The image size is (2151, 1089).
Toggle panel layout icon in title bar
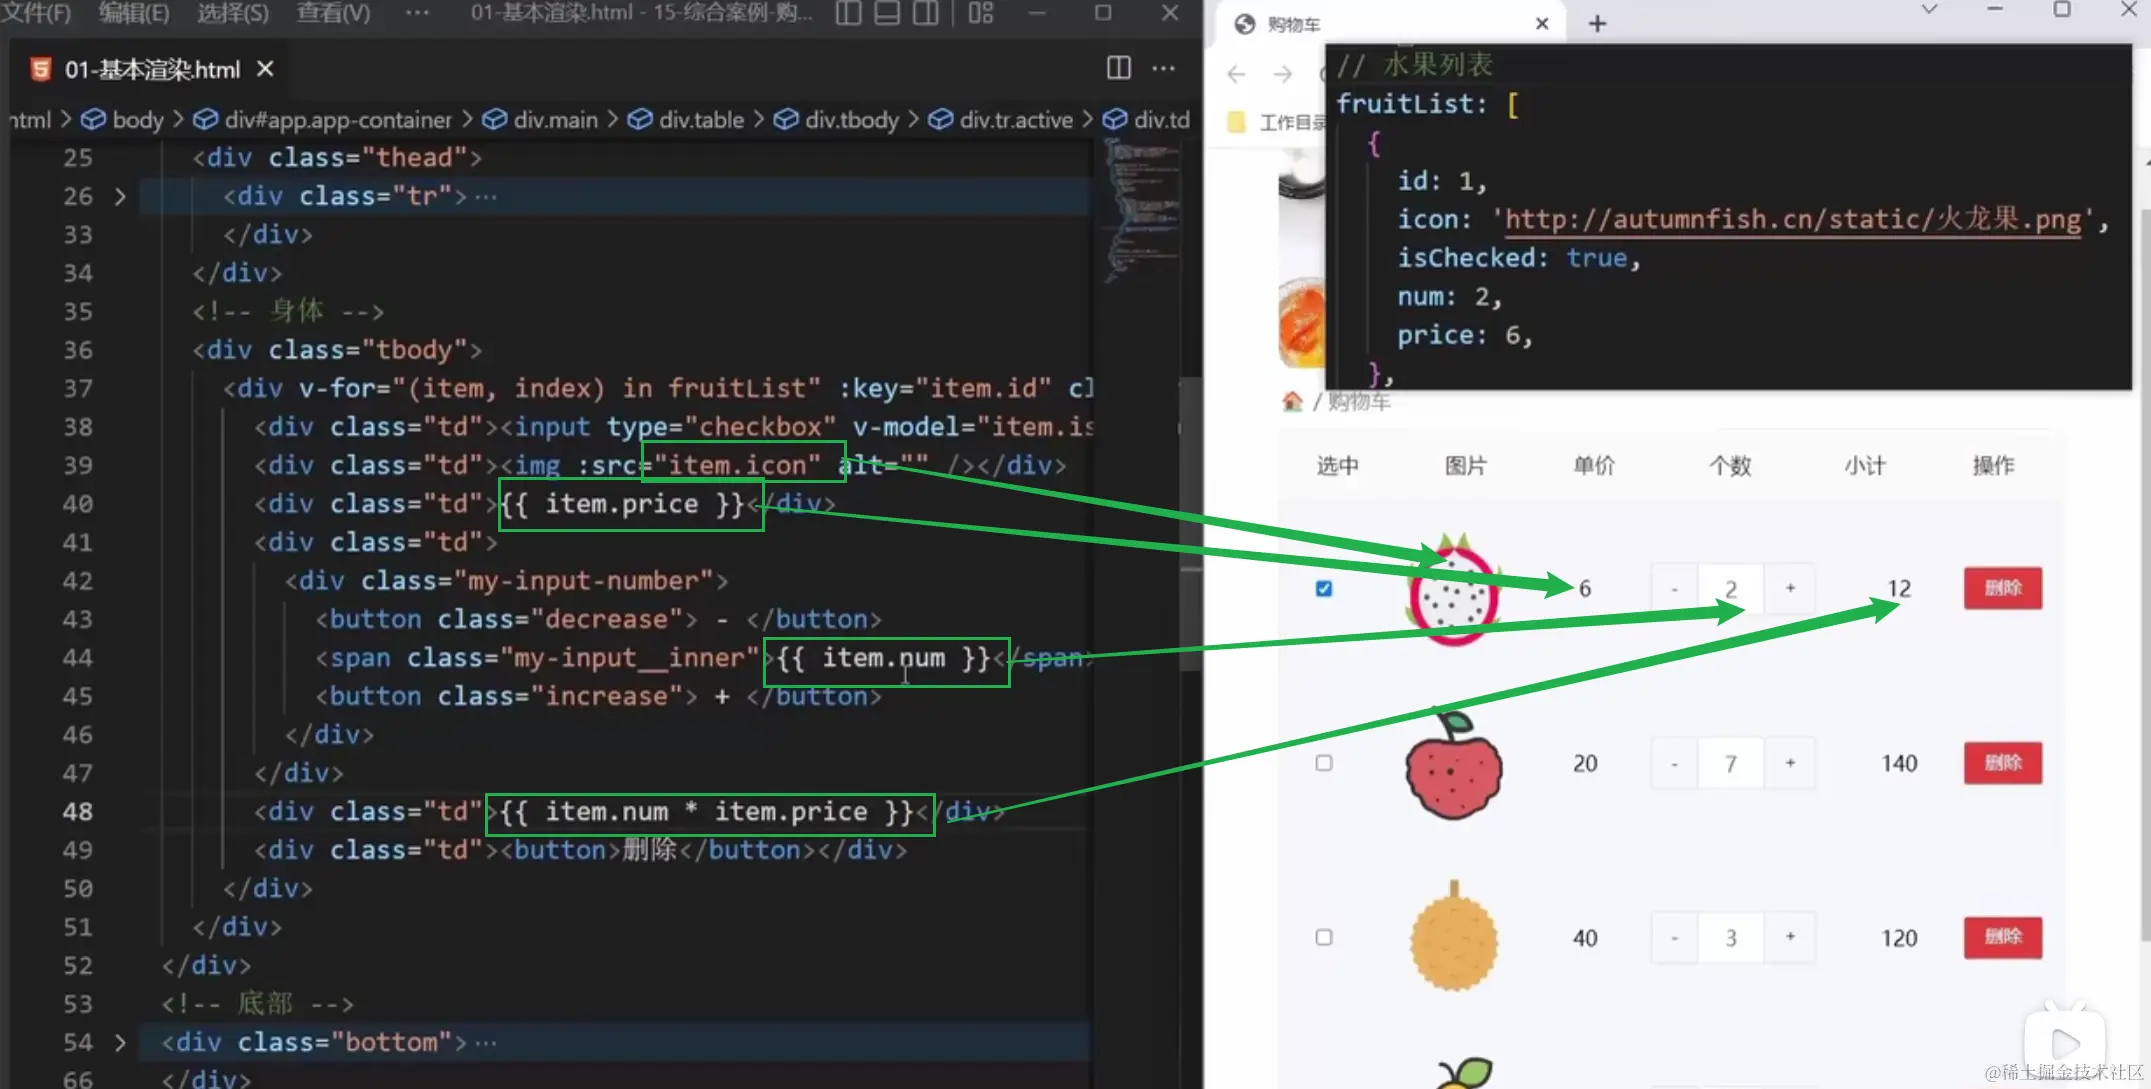[x=887, y=13]
